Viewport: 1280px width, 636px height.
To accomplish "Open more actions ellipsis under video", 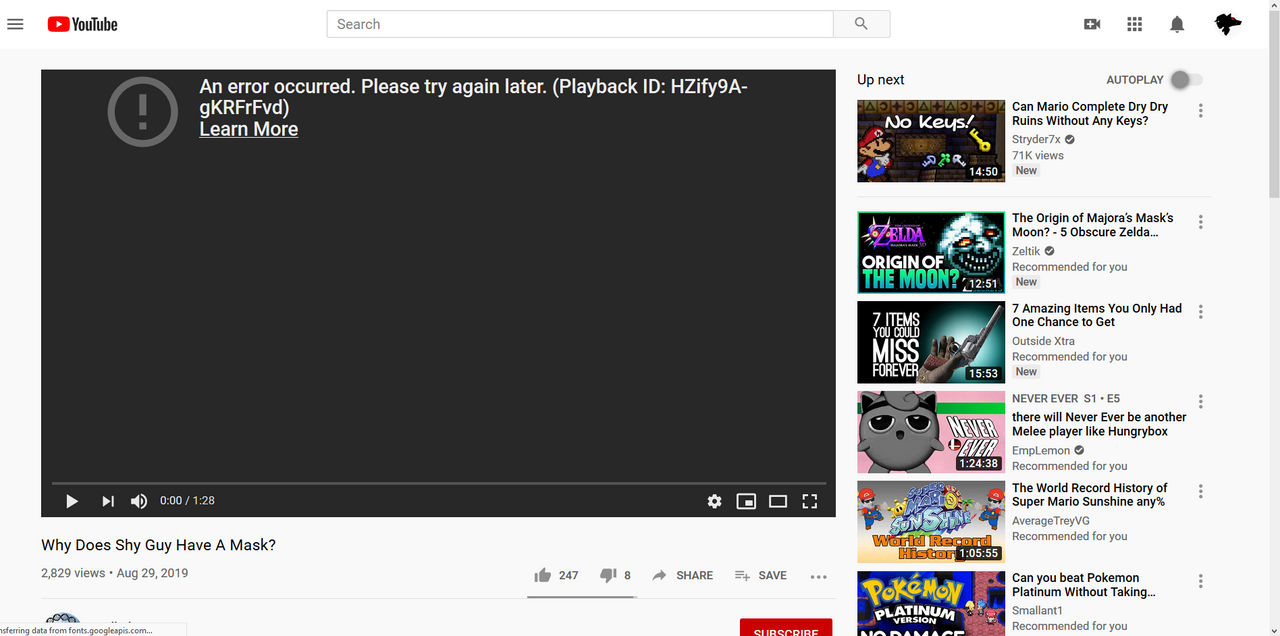I will 819,576.
